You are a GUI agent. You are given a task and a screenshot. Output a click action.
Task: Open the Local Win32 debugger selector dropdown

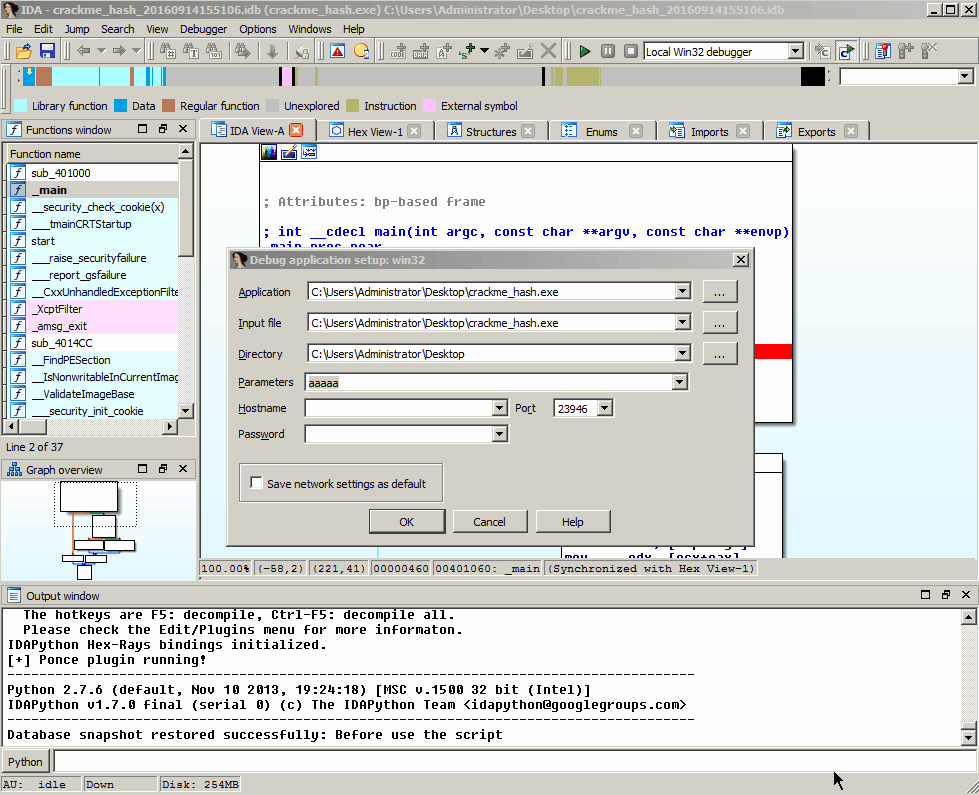click(795, 51)
